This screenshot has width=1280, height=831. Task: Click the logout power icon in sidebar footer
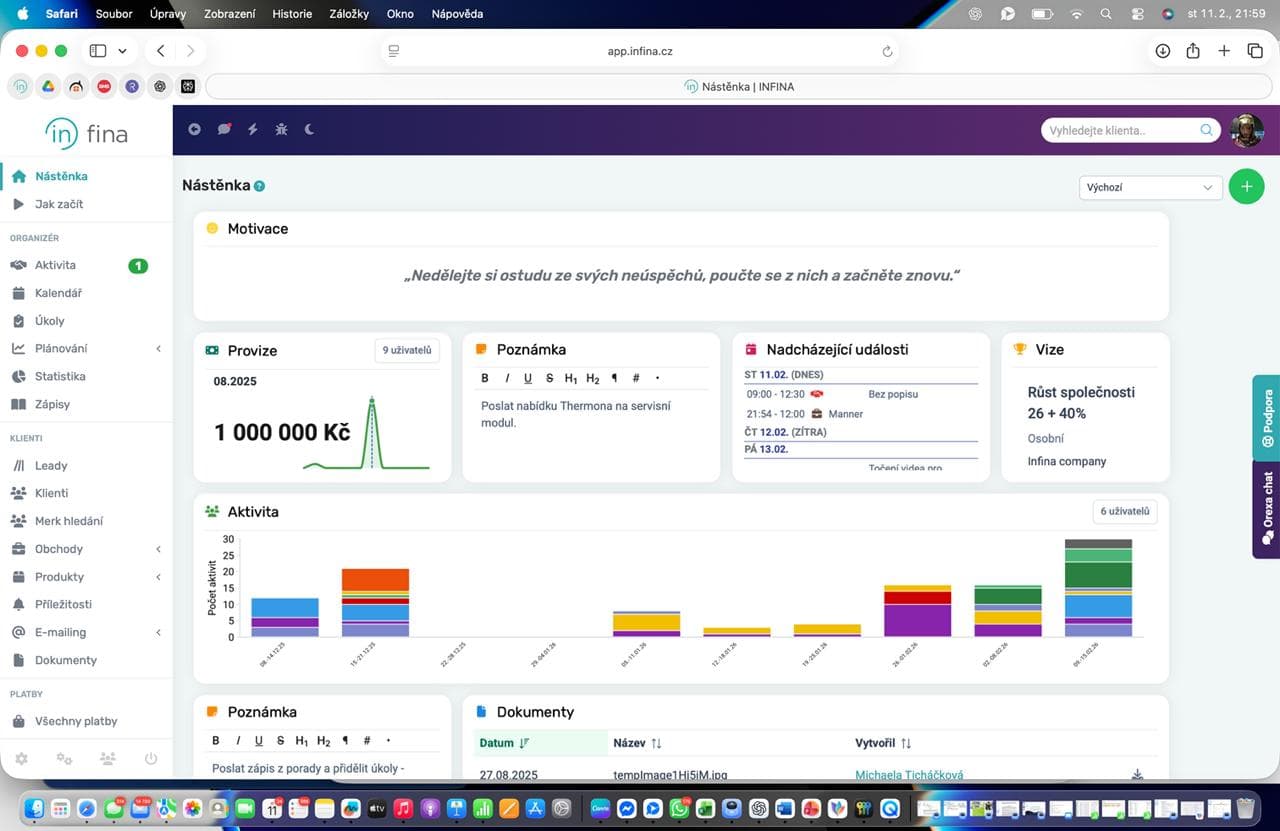150,759
